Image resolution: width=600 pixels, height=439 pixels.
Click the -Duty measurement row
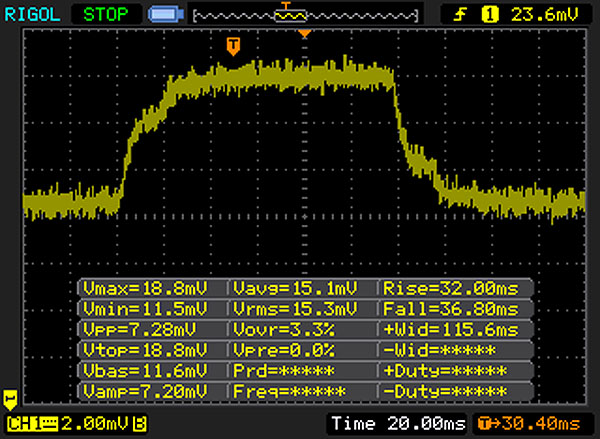pyautogui.click(x=445, y=392)
